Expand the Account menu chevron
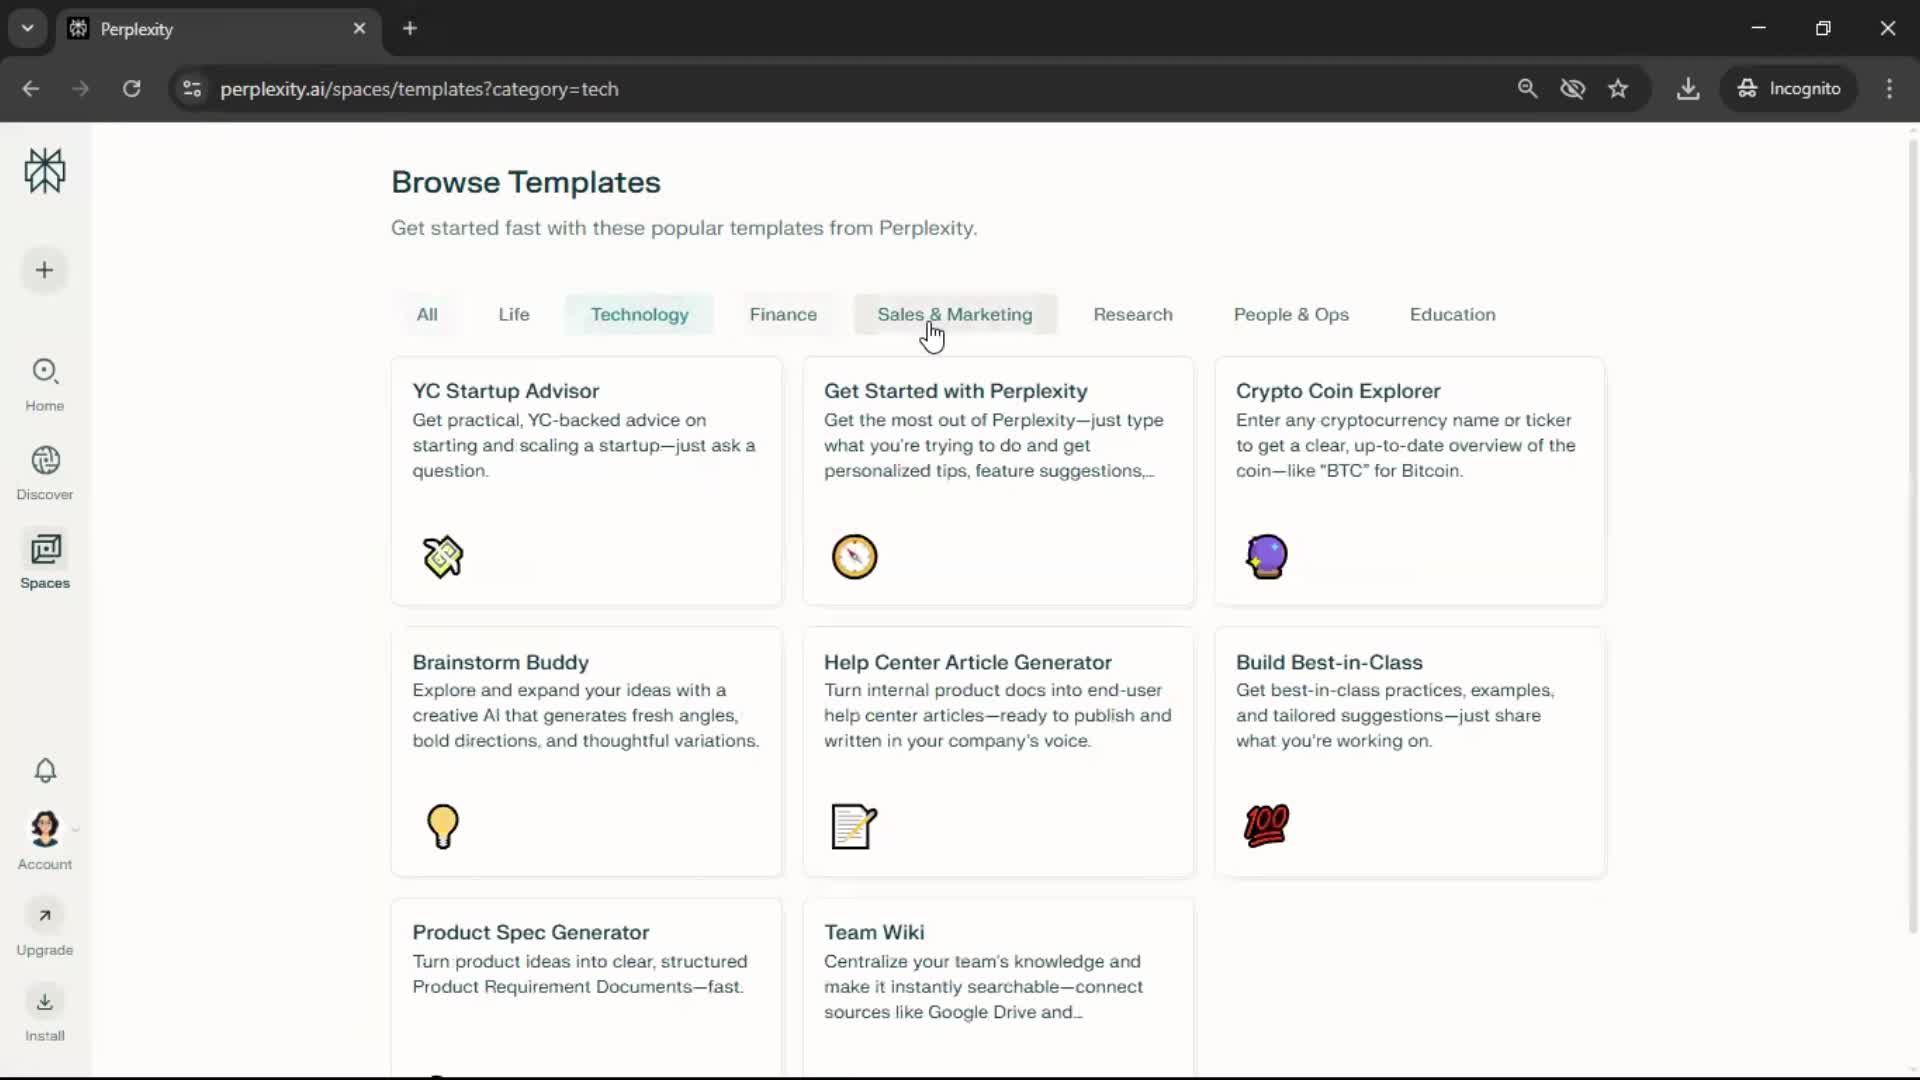Image resolution: width=1920 pixels, height=1080 pixels. pos(76,829)
